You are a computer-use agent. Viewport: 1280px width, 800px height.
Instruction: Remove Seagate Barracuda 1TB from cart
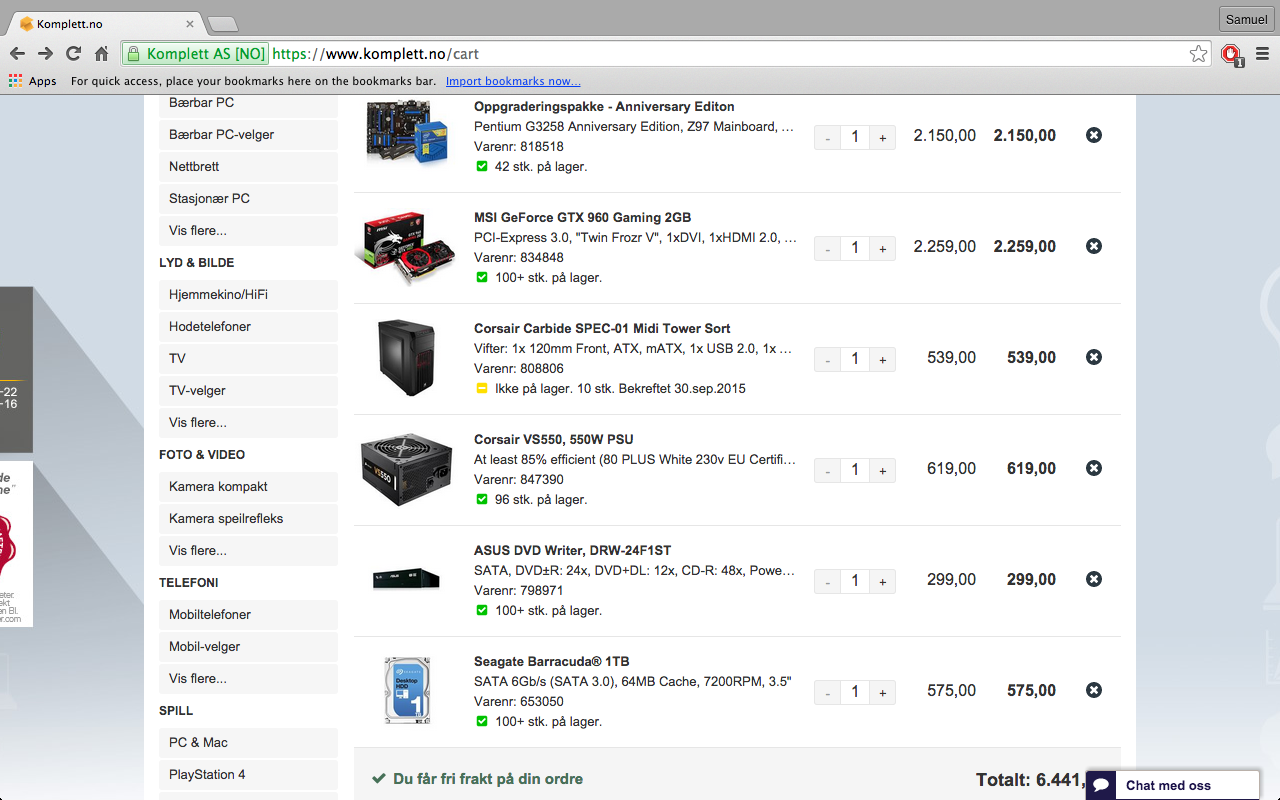(1094, 690)
